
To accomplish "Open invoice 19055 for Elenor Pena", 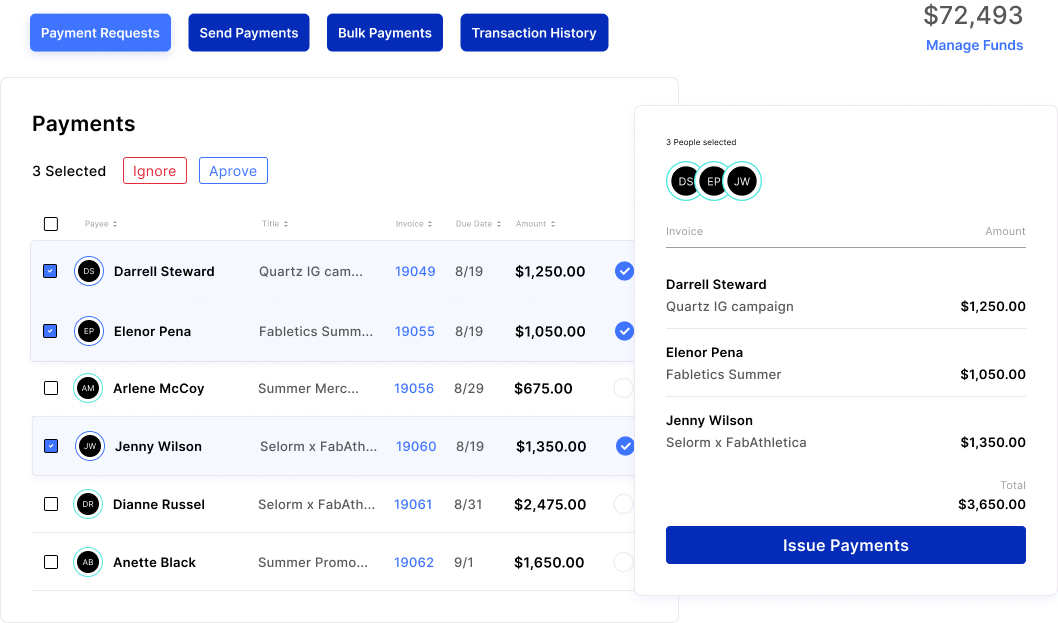I will (414, 331).
